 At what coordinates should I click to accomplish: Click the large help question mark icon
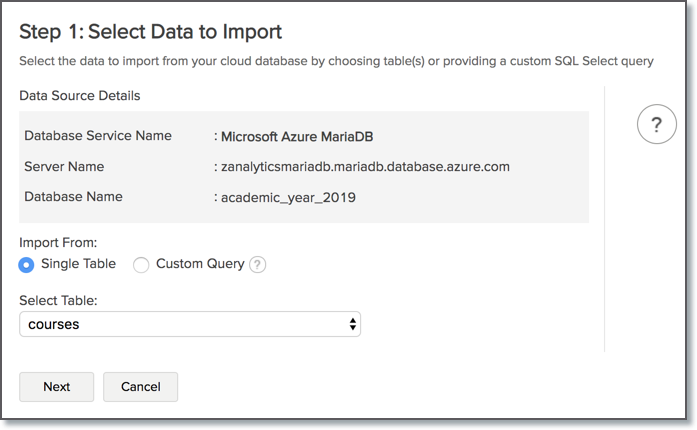656,124
